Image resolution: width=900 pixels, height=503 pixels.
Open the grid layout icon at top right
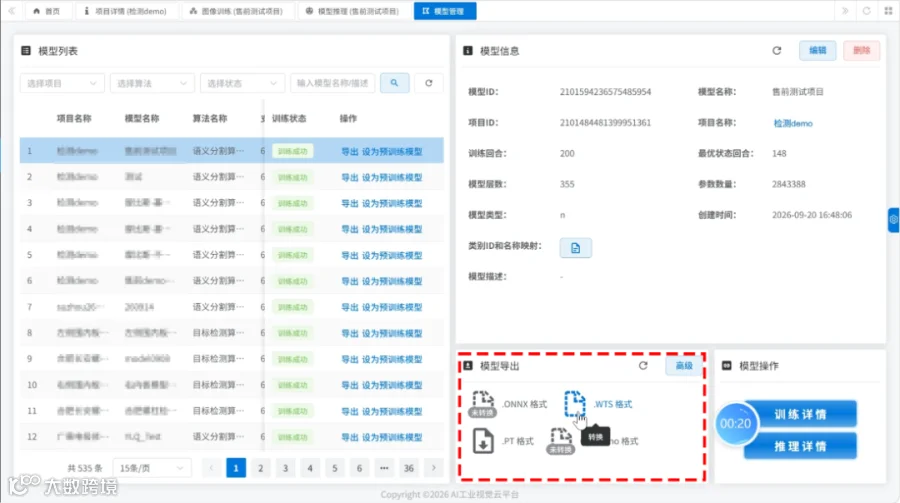[x=888, y=11]
